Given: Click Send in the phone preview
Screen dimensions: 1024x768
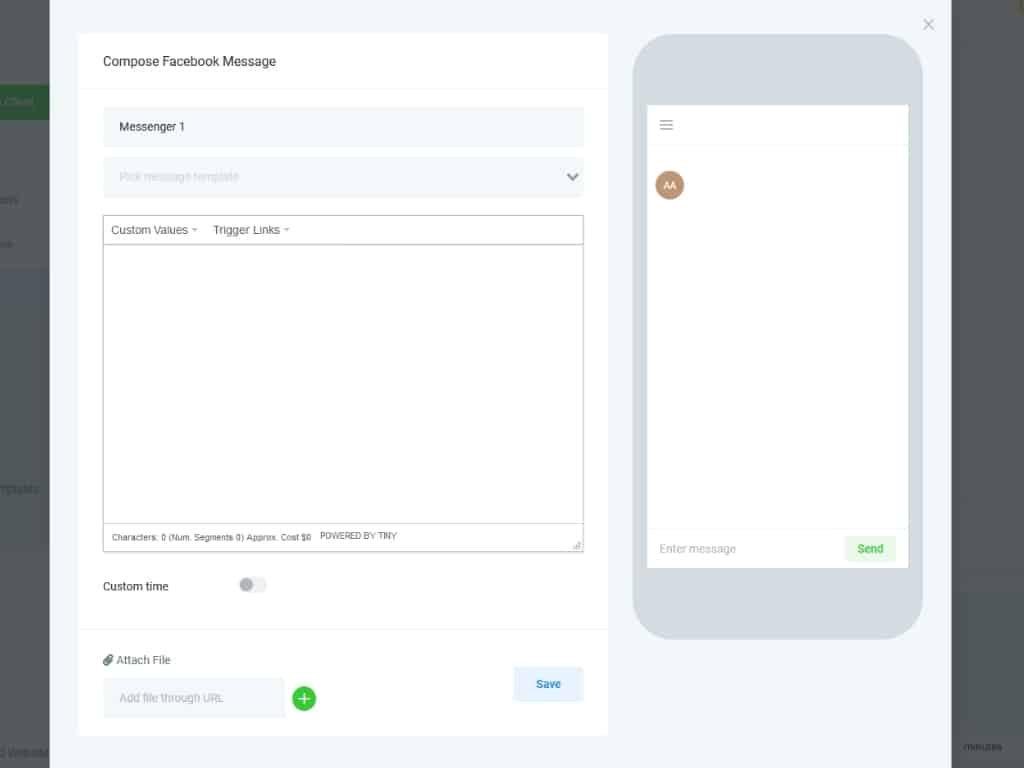Looking at the screenshot, I should 870,549.
